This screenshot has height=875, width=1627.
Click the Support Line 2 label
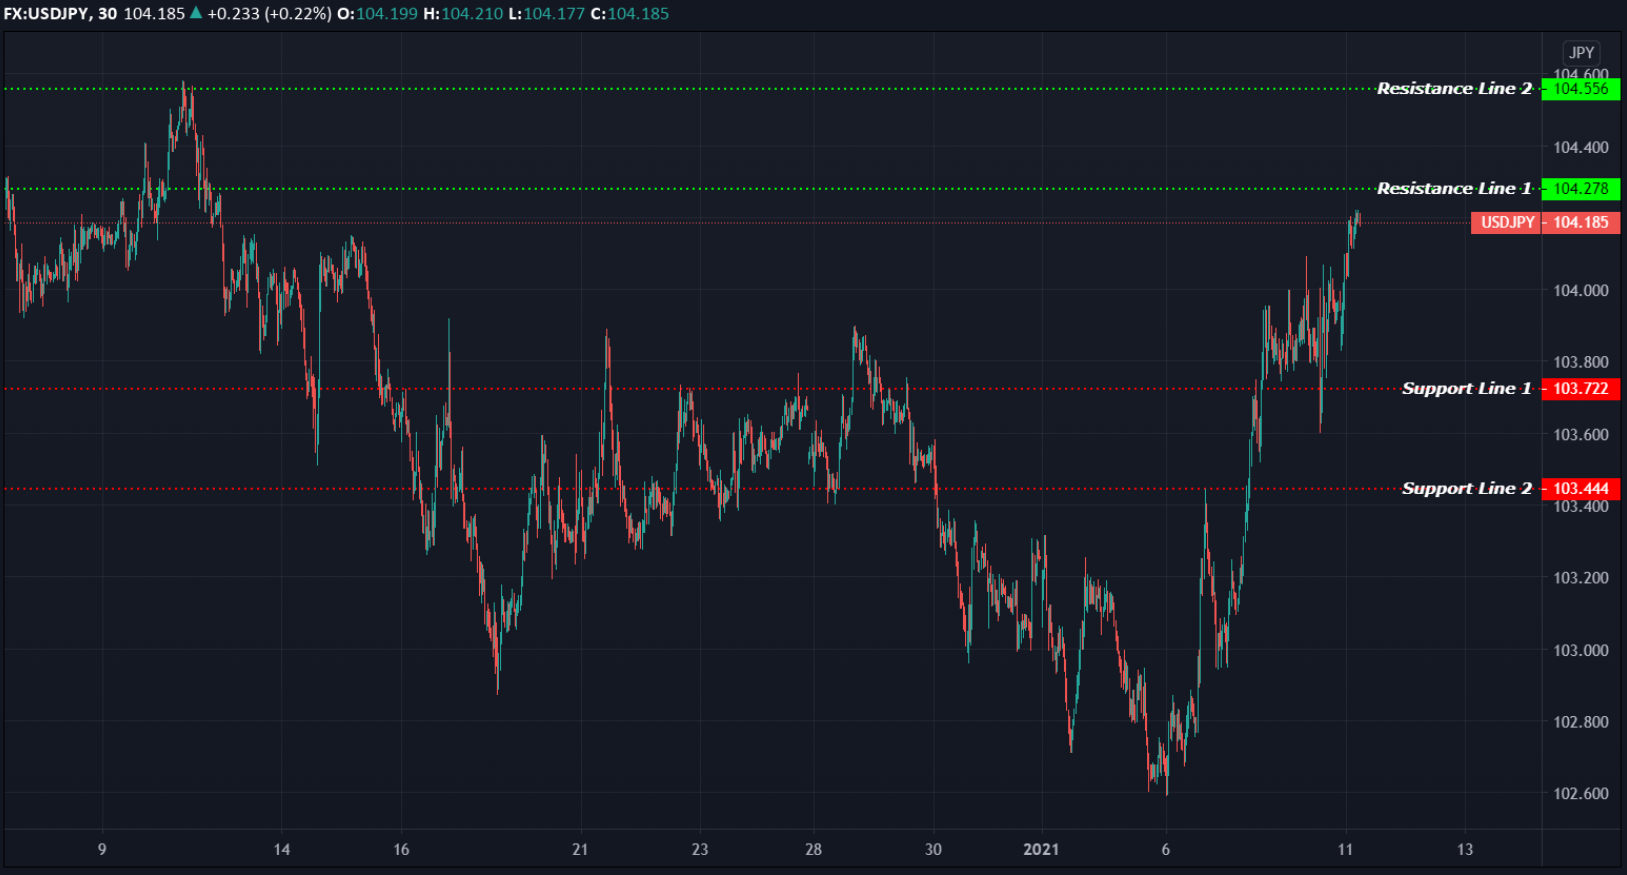click(x=1466, y=489)
